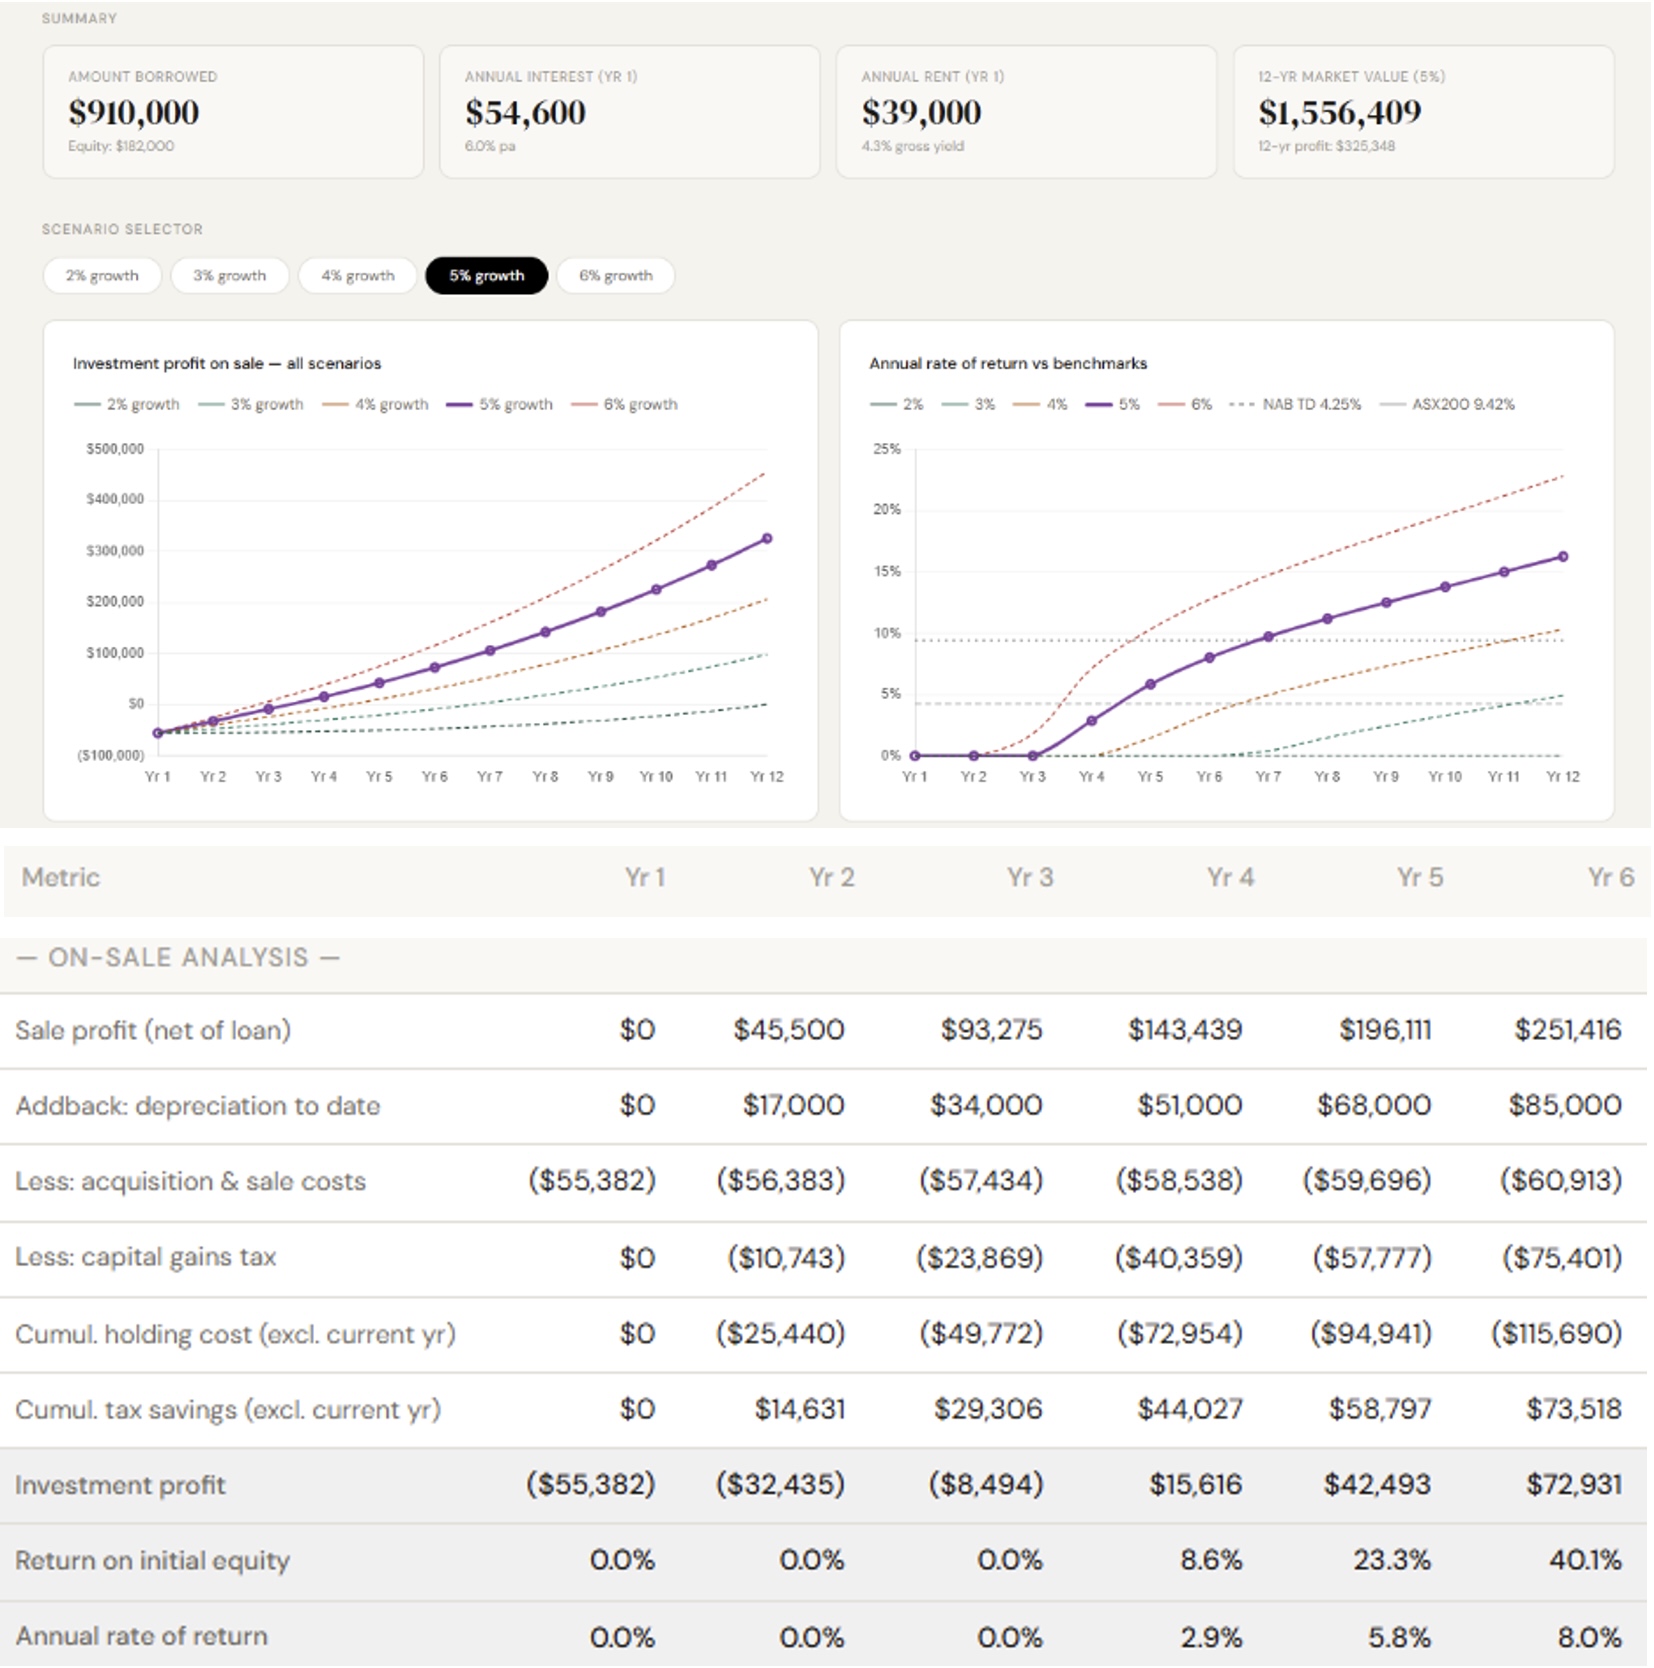Click Yr 12 data point on return chart's 5% line
This screenshot has width=1654, height=1668.
(1563, 557)
